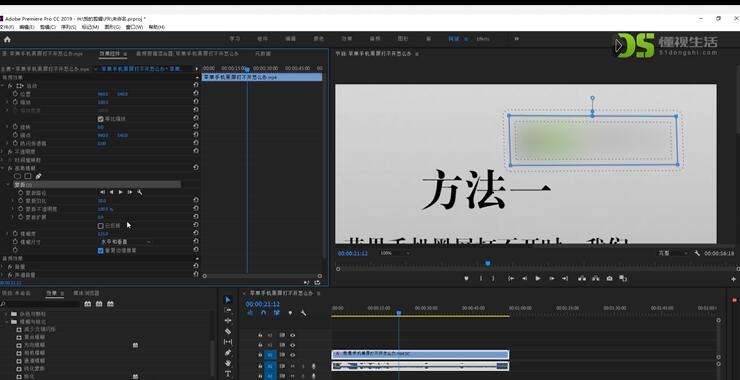Click timeline playhead at 00:00:21:12

pyautogui.click(x=399, y=312)
